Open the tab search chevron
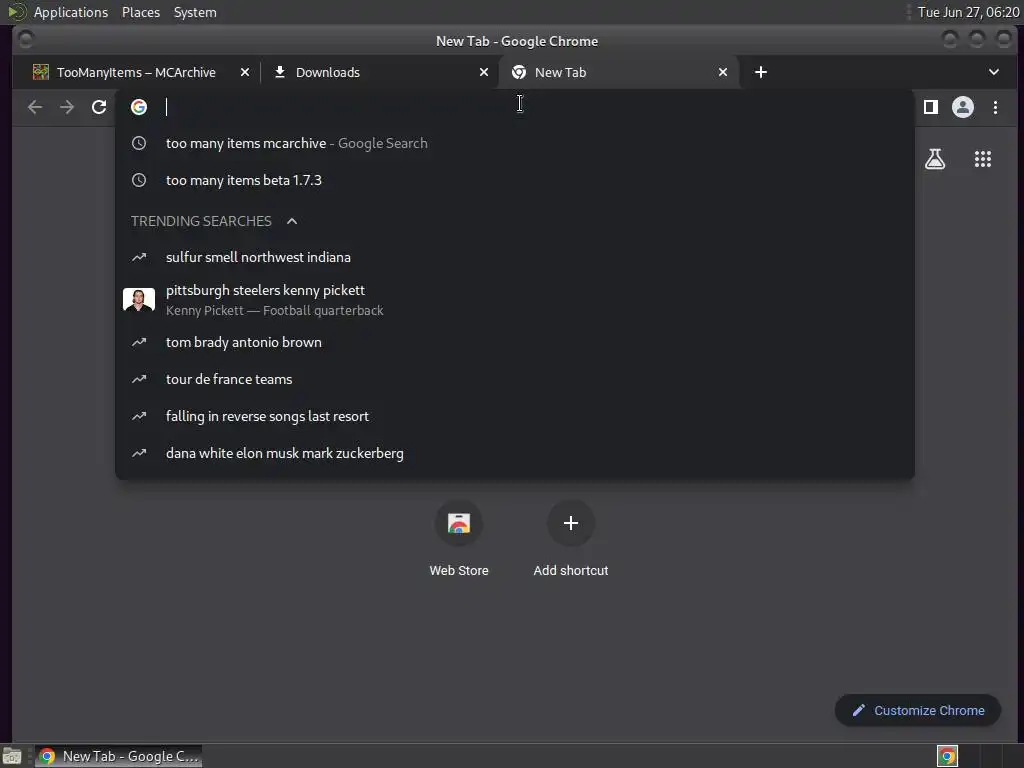Image resolution: width=1024 pixels, height=768 pixels. click(x=993, y=72)
